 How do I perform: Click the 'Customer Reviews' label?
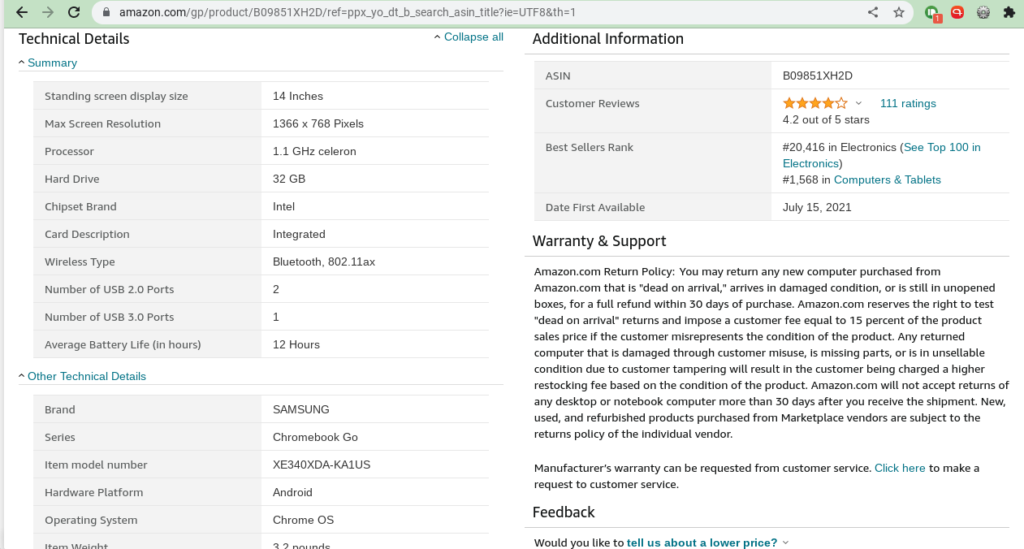pos(592,103)
